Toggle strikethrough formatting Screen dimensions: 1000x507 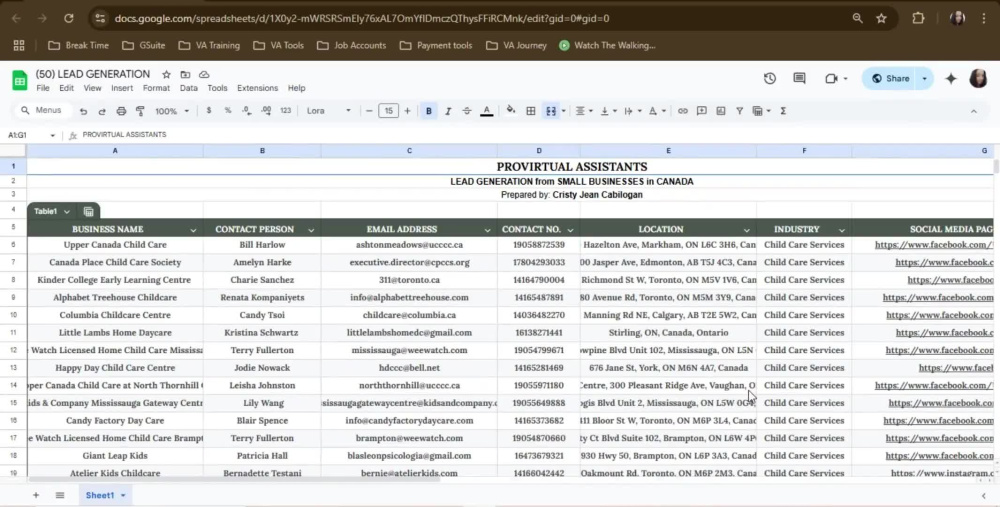(467, 111)
